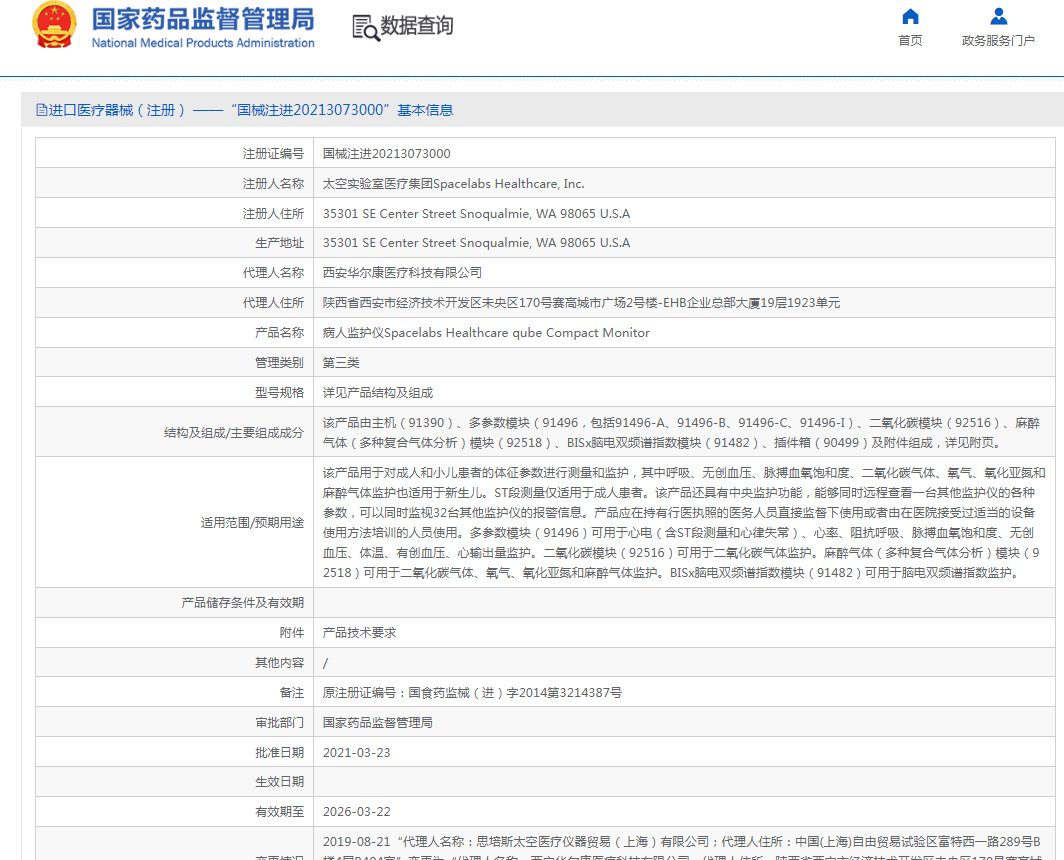Click the 注册人住所 address value
This screenshot has width=1064, height=860.
tap(476, 213)
